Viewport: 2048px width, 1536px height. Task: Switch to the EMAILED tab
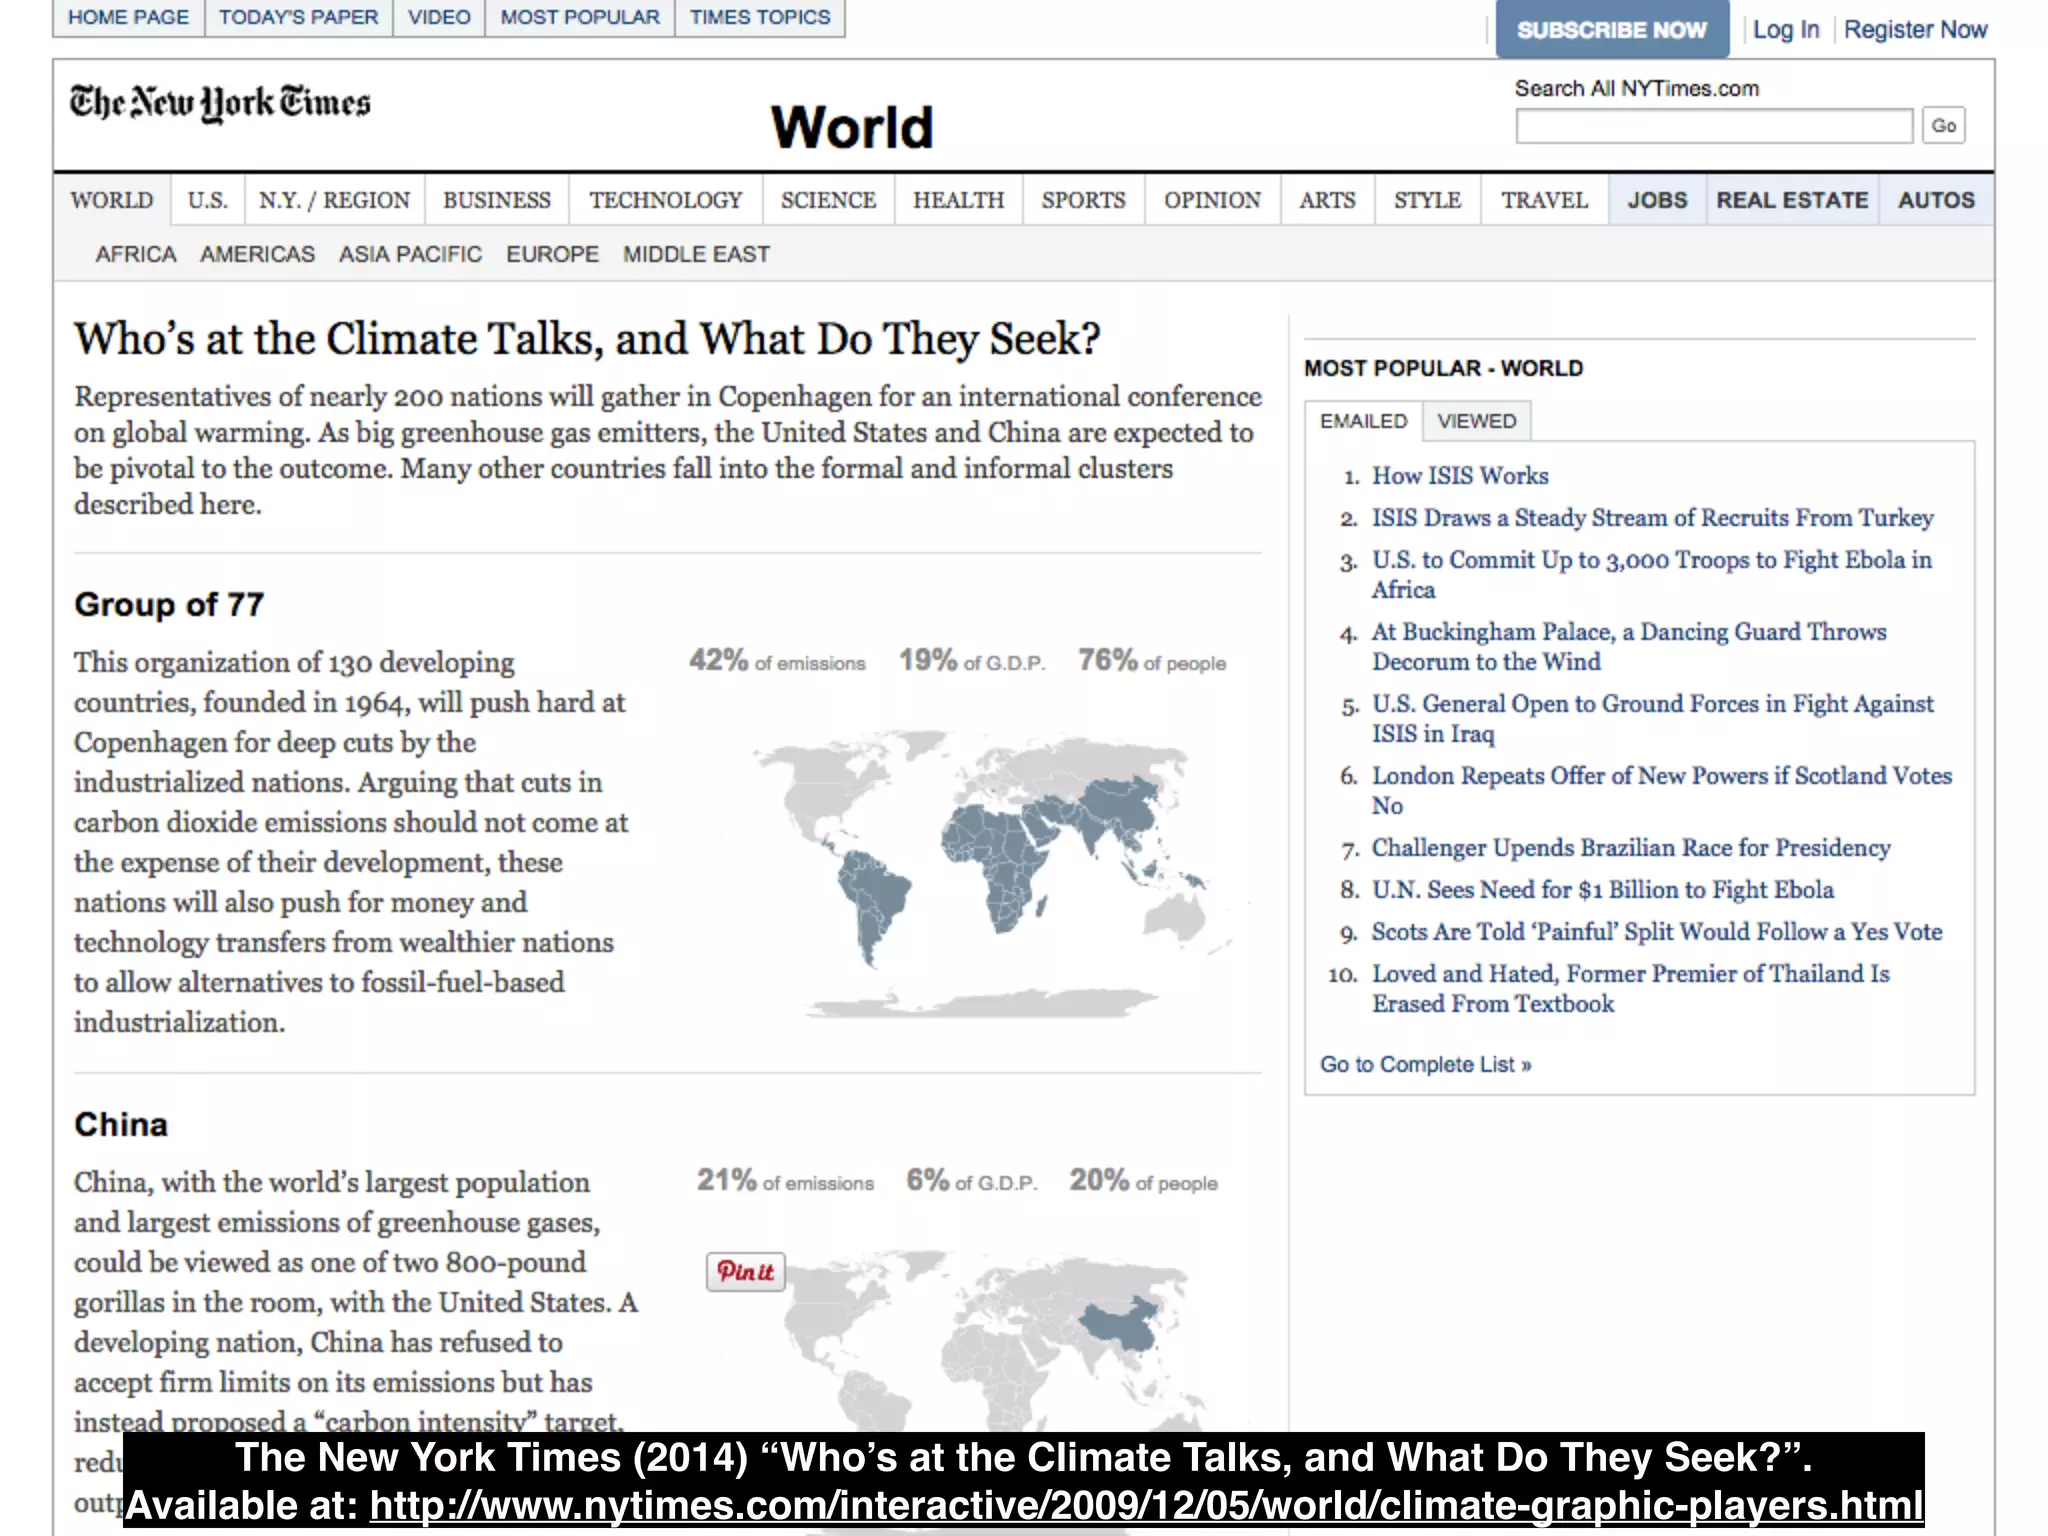click(x=1363, y=421)
